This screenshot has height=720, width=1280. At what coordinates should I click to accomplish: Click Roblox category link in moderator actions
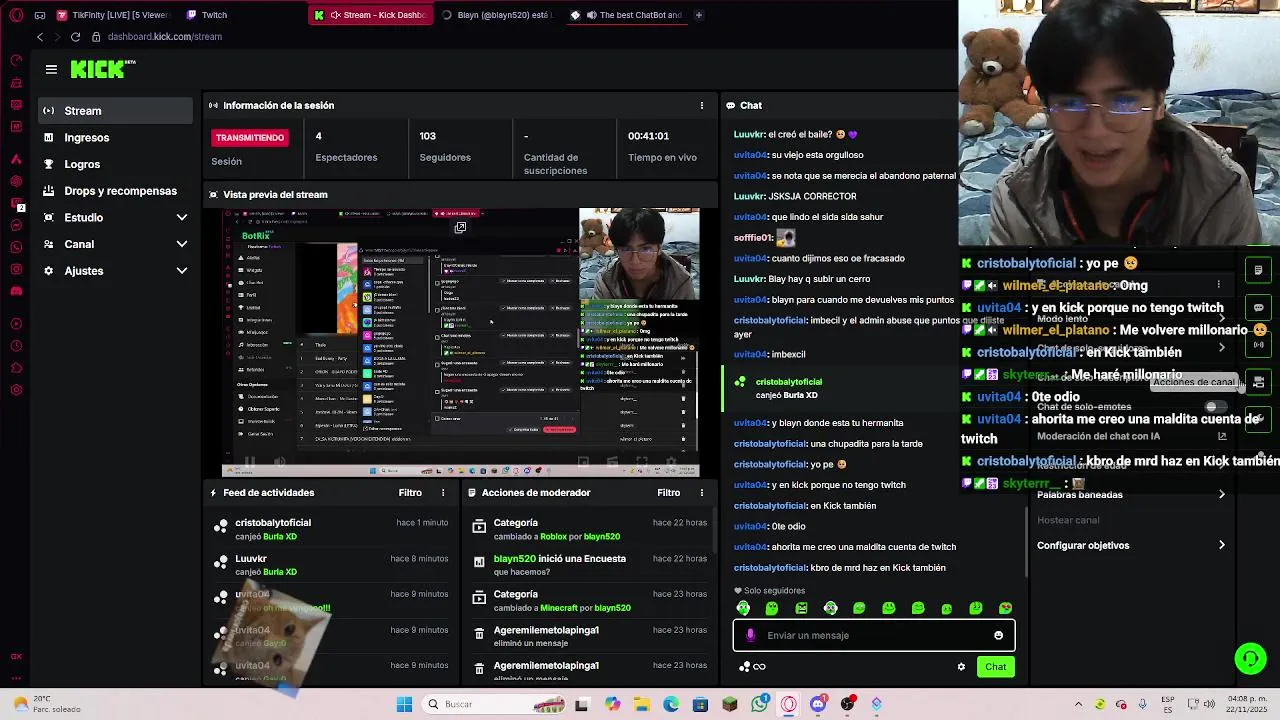pyautogui.click(x=553, y=537)
